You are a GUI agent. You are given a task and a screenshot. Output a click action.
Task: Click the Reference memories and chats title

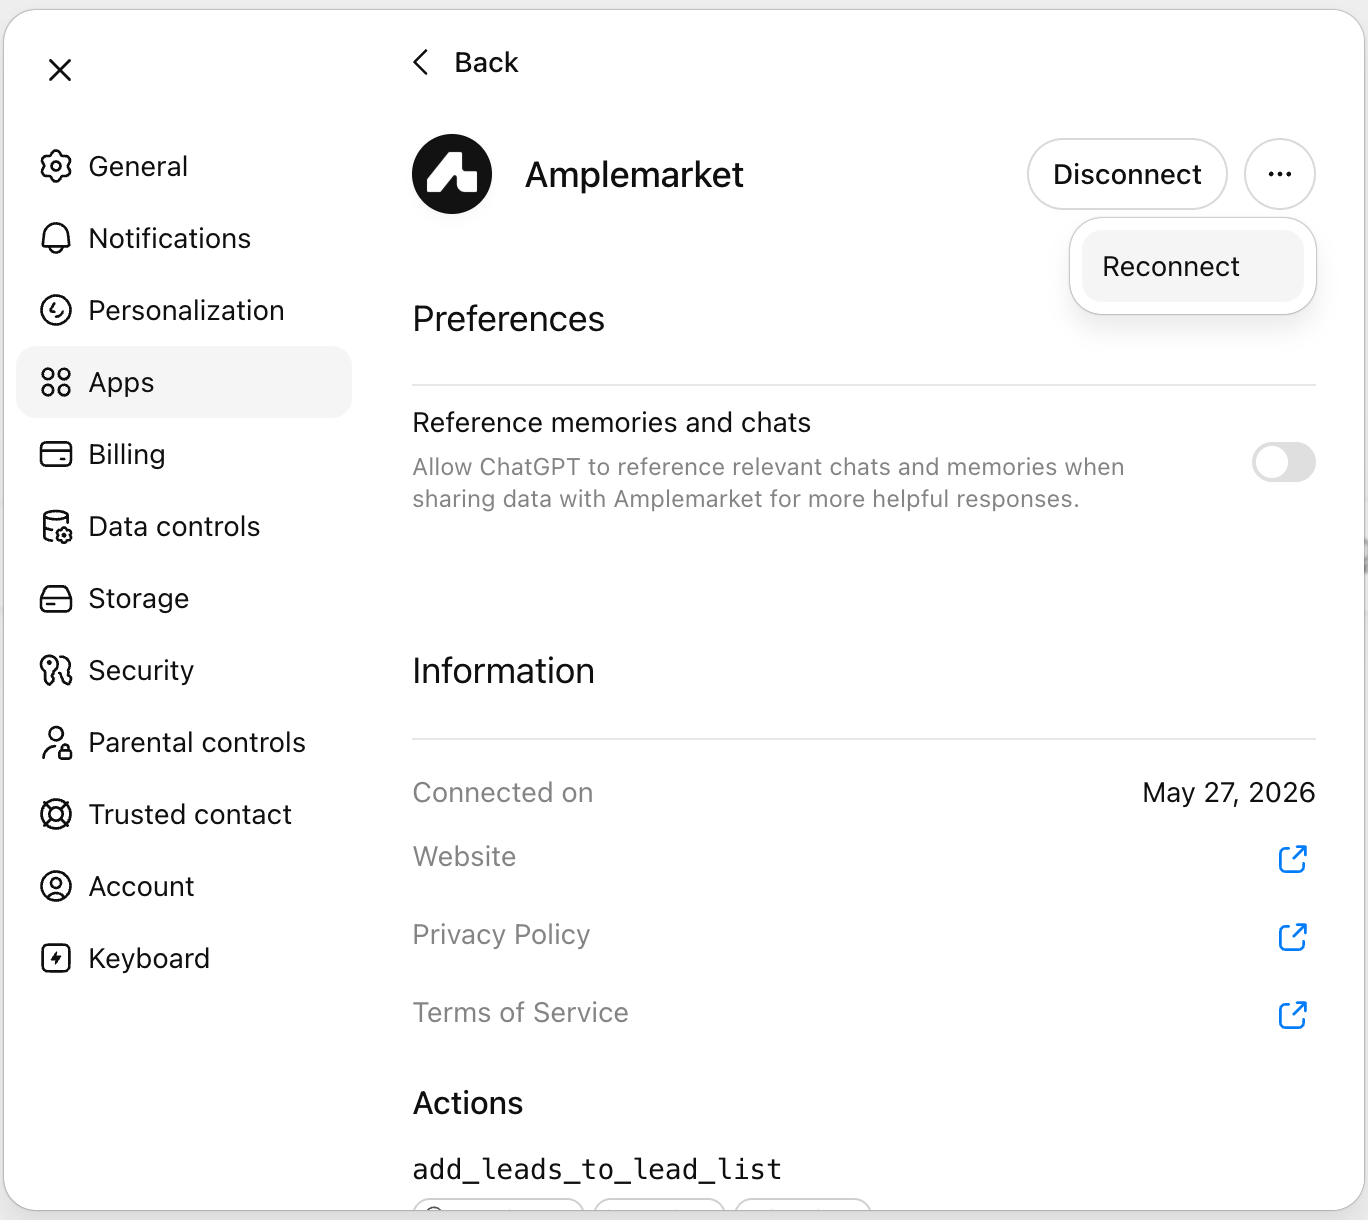(611, 423)
